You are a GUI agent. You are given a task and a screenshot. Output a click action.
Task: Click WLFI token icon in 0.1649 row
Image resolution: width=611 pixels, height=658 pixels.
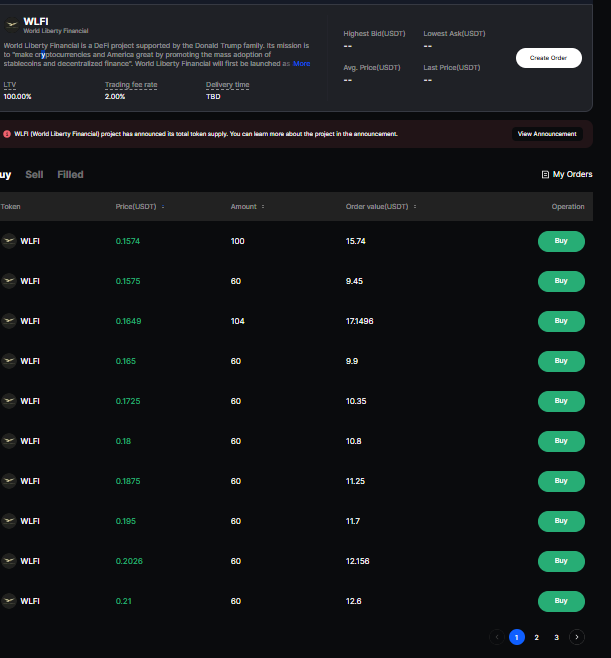(x=9, y=321)
